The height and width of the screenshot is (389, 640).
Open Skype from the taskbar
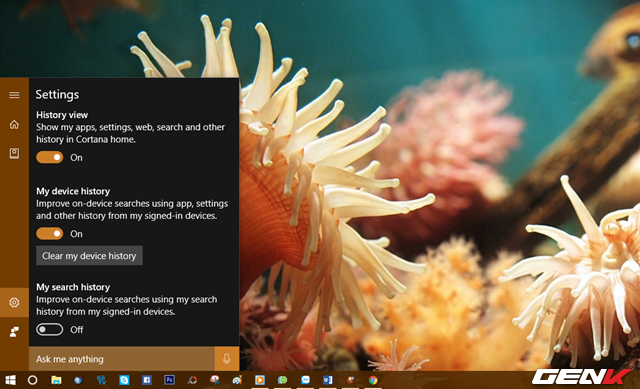coord(124,380)
